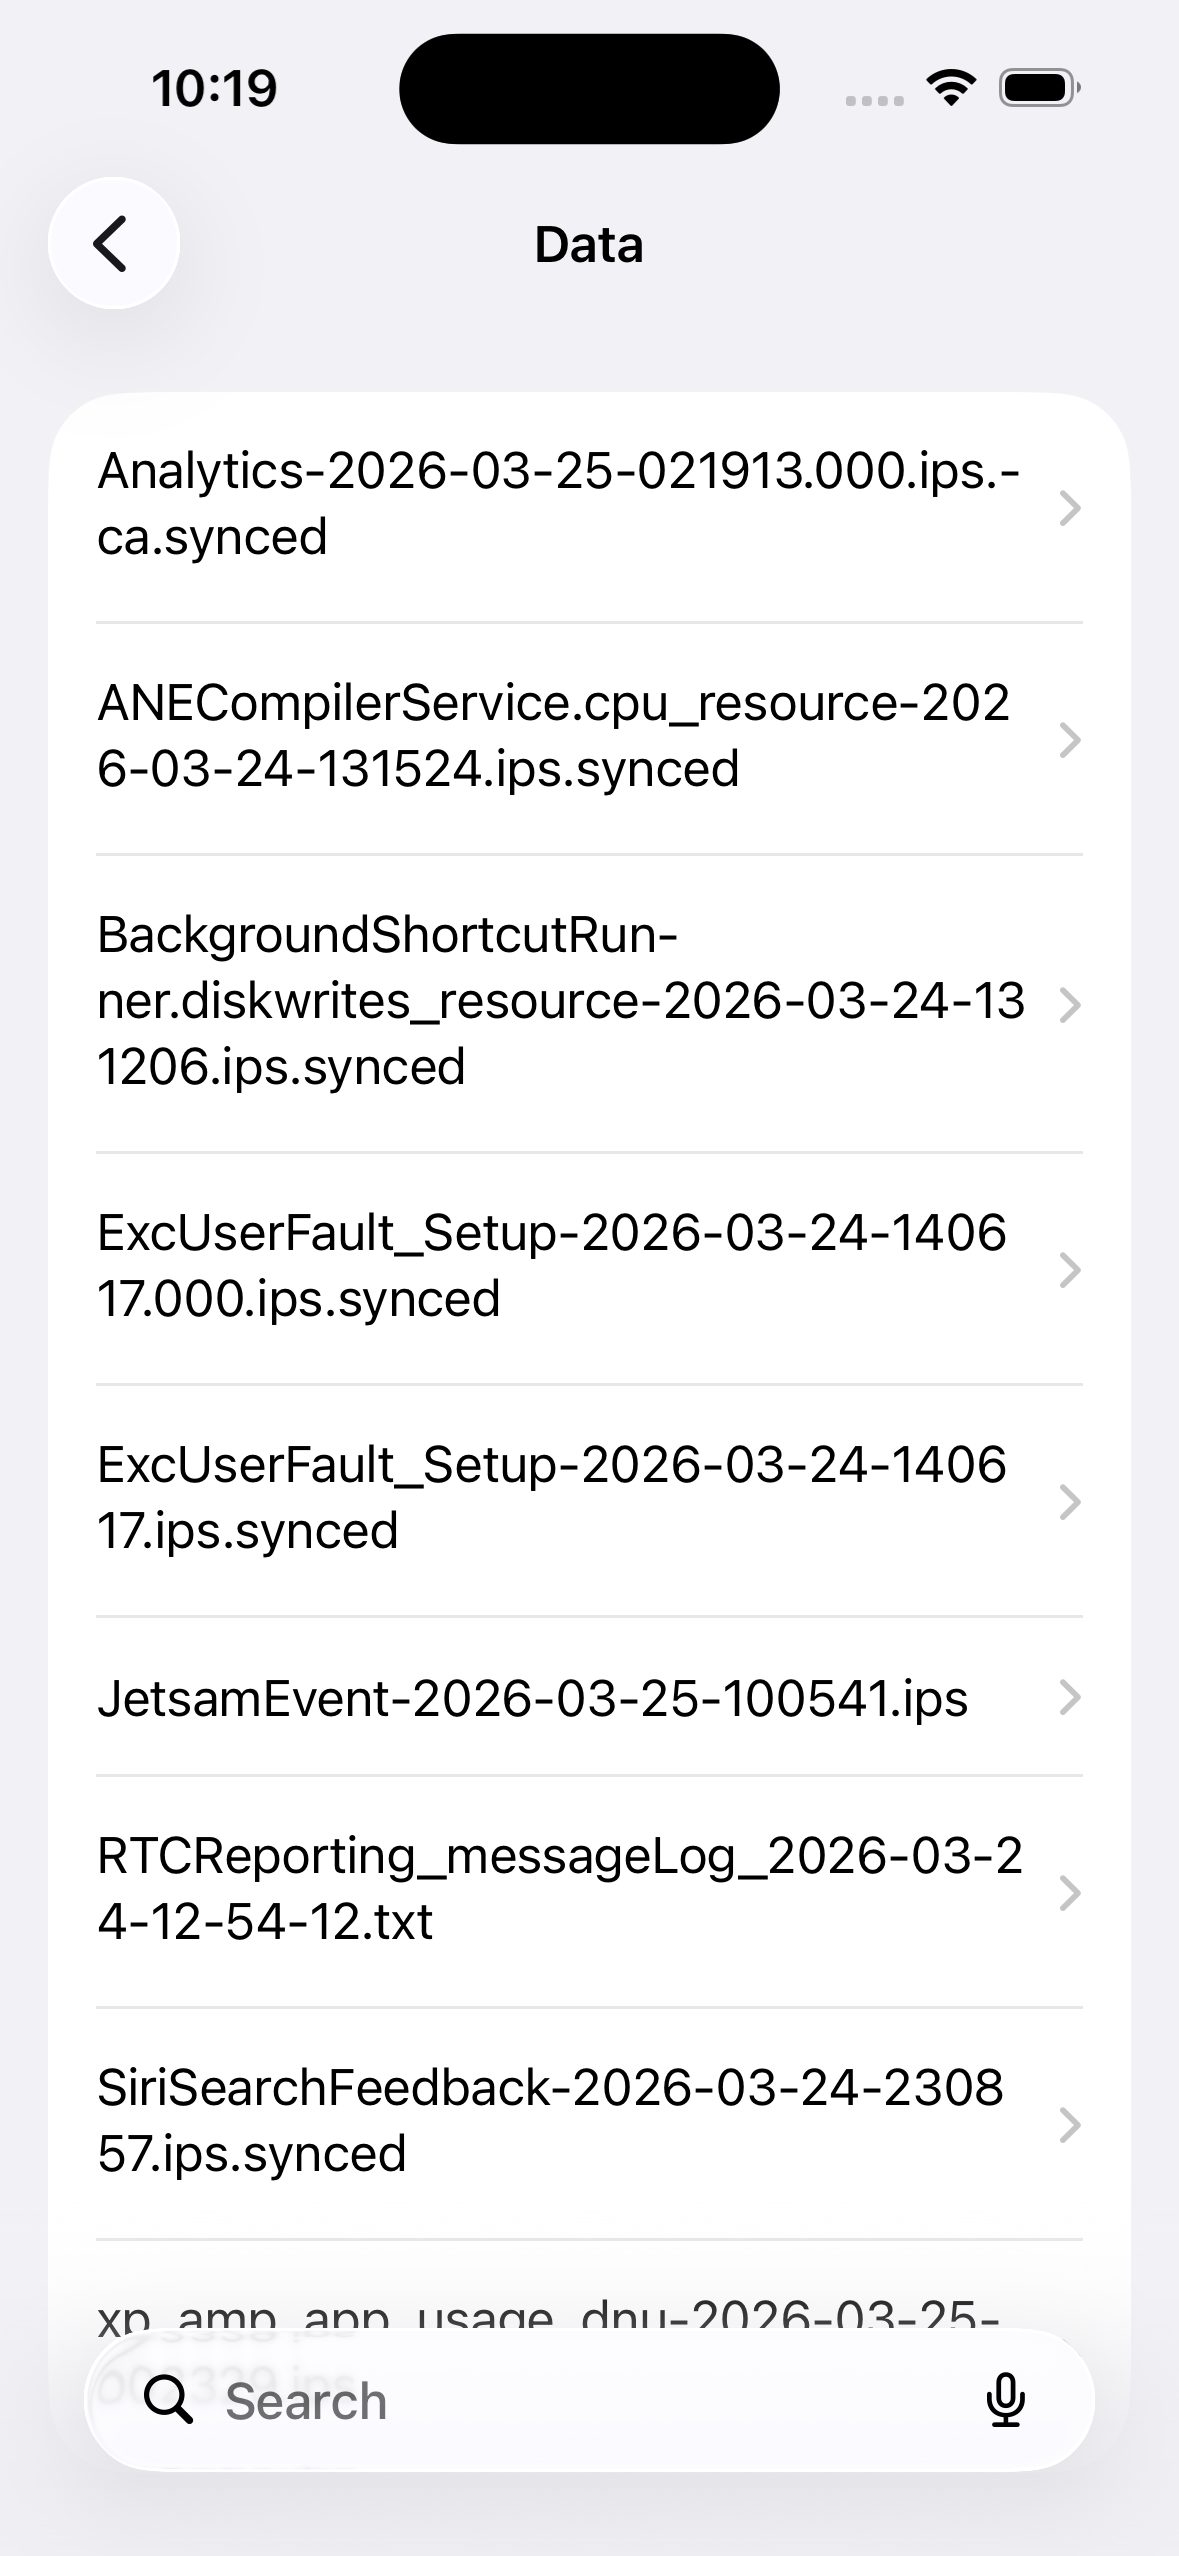Viewport: 1179px width, 2556px height.
Task: Open the RTCReporting_messageLog text file
Action: [560, 1889]
